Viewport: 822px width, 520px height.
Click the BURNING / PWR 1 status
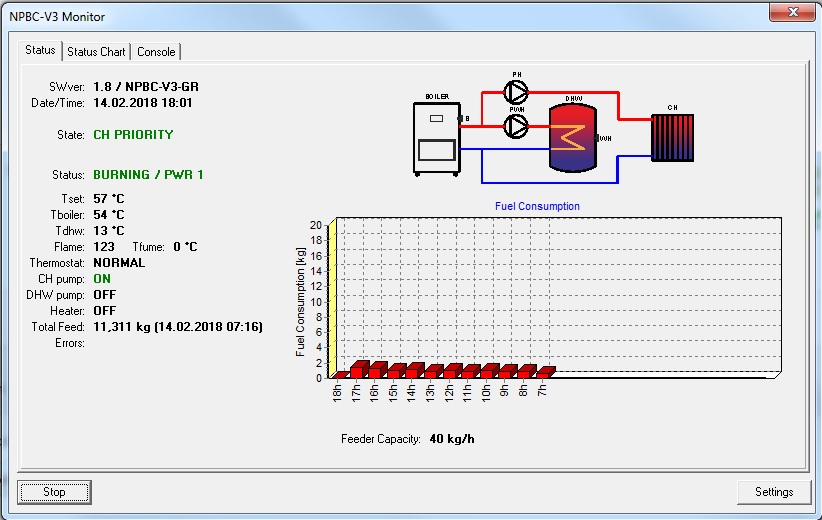coord(148,175)
